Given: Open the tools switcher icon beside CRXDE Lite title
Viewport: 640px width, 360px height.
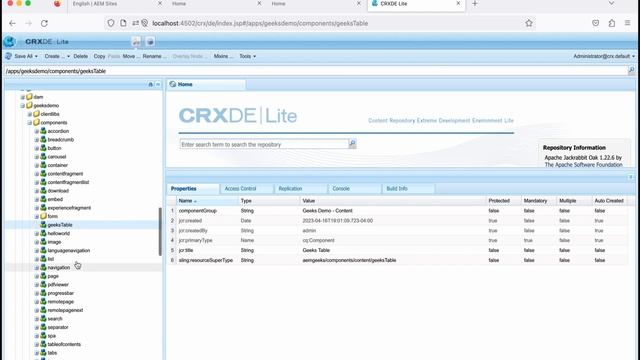Looking at the screenshot, I should coord(136,42).
